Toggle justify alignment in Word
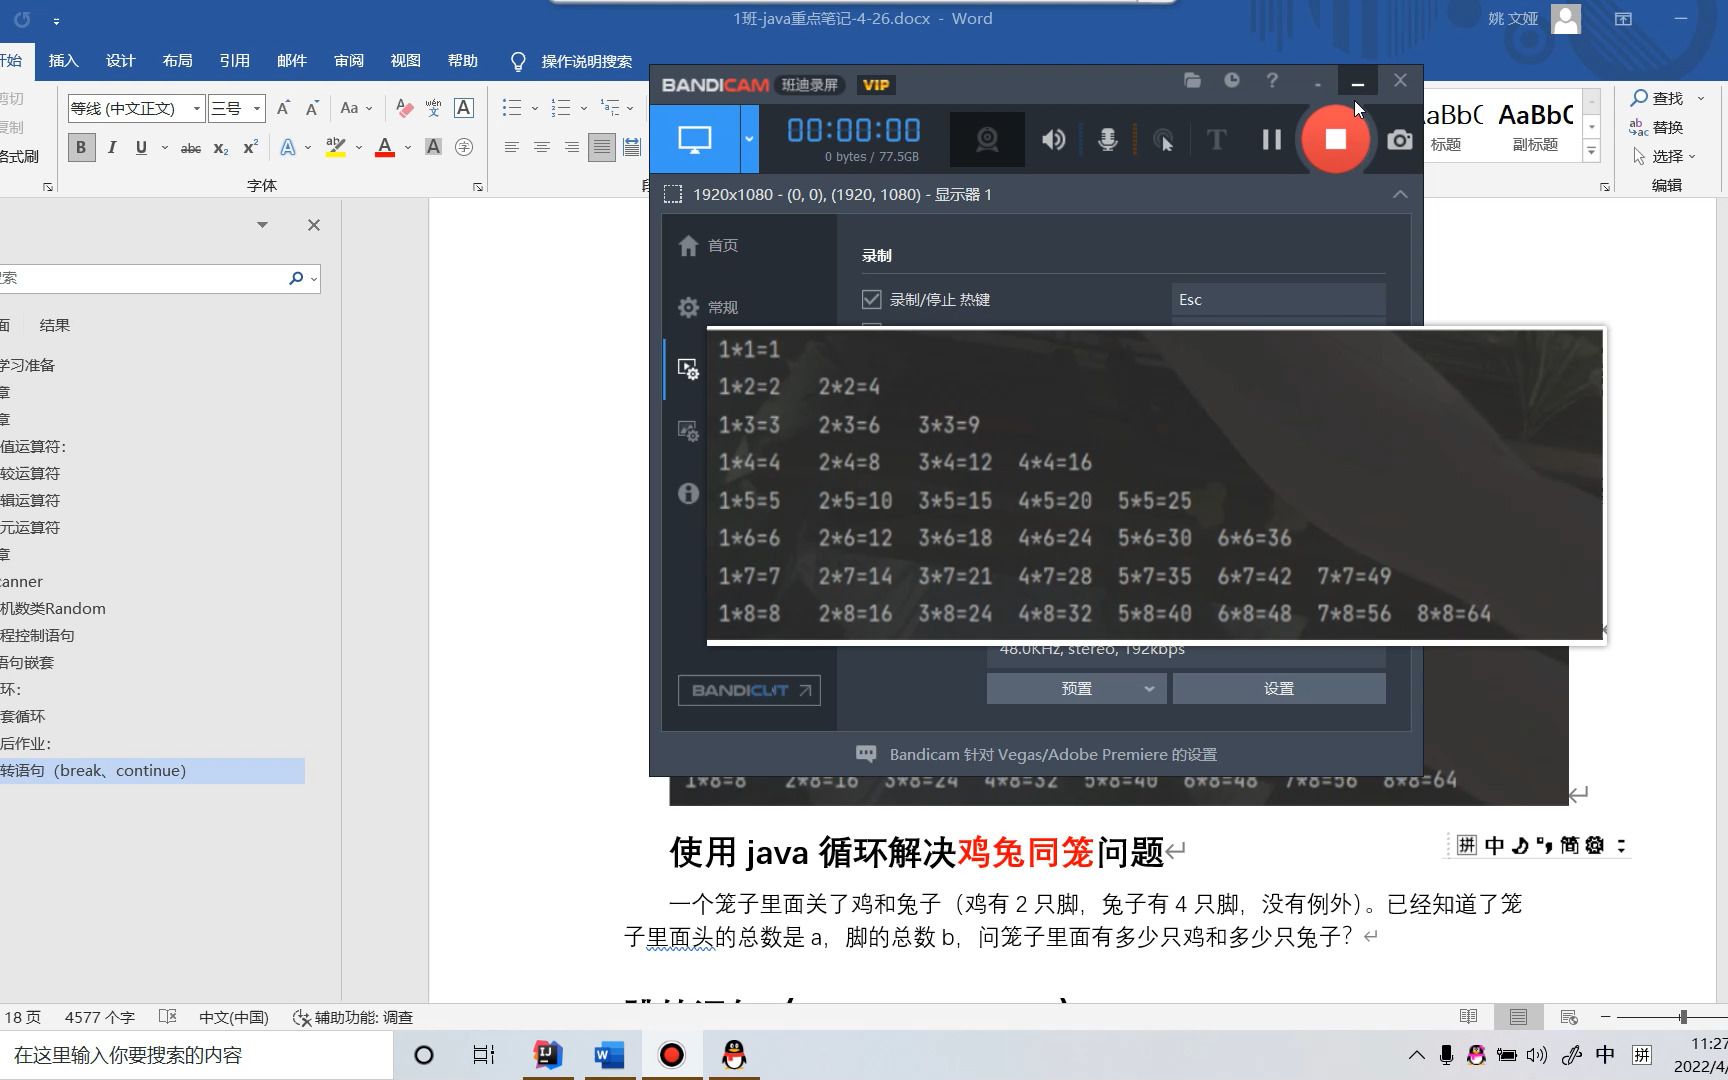This screenshot has width=1728, height=1080. 601,148
